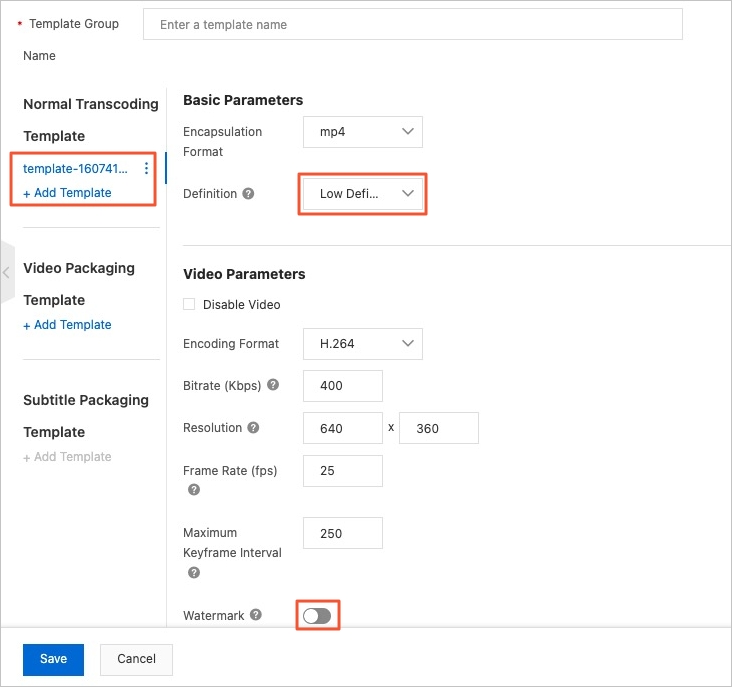Screen dimensions: 732x687
Task: Add Template under Video Packaging
Action: [x=67, y=325]
